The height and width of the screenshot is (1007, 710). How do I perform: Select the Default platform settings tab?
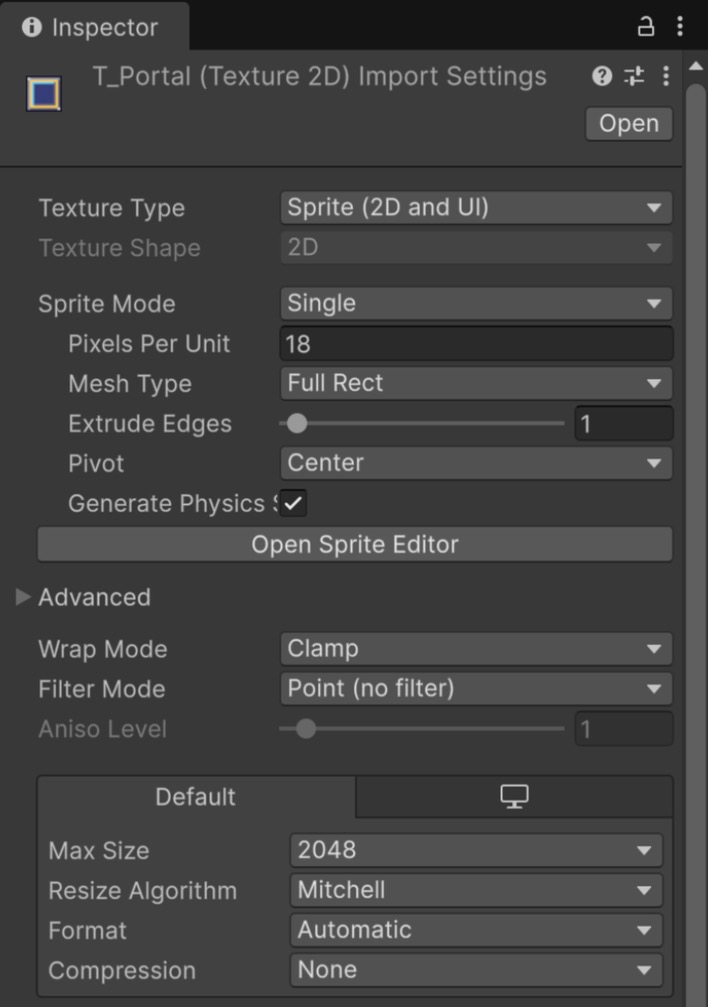click(x=196, y=796)
